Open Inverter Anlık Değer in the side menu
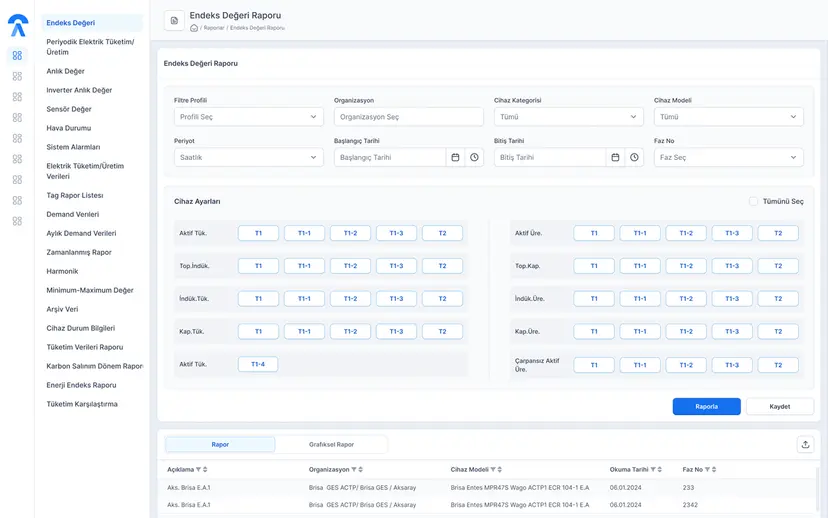Viewport: 828px width, 518px height. (79, 90)
